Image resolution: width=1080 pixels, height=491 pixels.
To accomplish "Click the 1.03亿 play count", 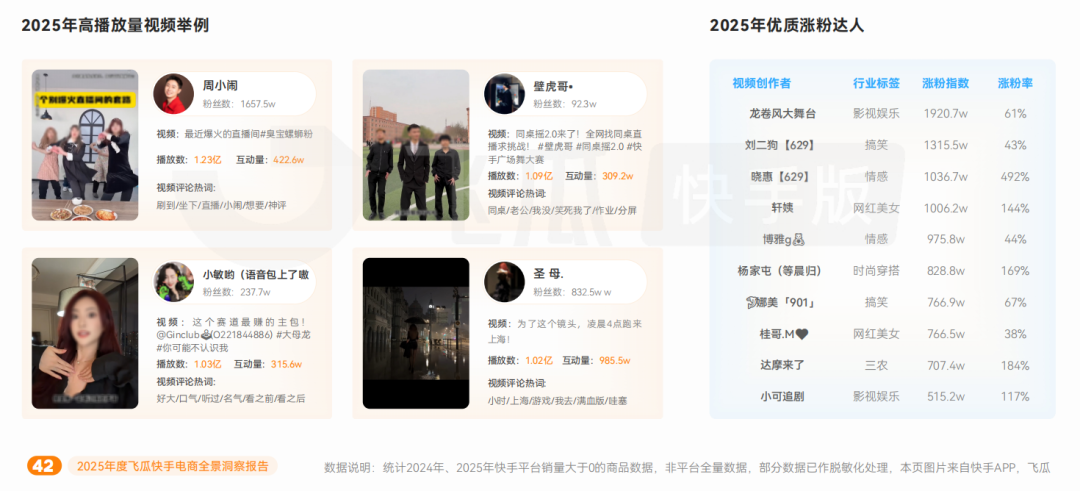I will [x=207, y=364].
